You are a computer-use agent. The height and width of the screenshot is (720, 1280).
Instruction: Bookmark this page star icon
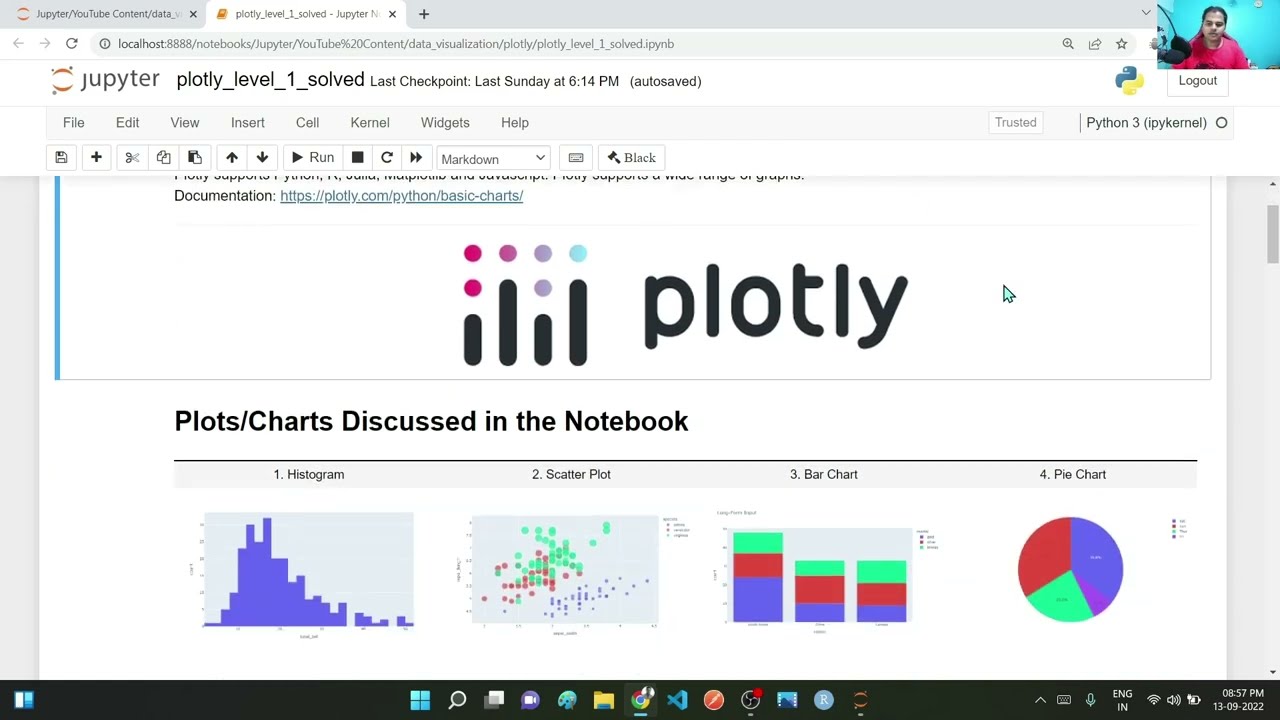pos(1122,44)
